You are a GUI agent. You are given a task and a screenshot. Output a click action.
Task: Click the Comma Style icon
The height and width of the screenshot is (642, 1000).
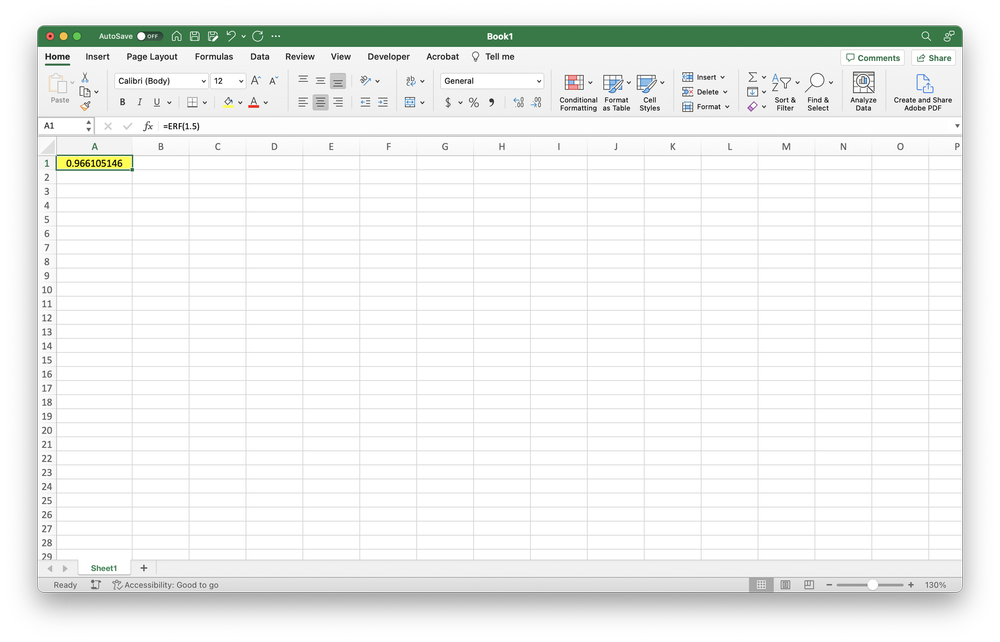point(491,103)
